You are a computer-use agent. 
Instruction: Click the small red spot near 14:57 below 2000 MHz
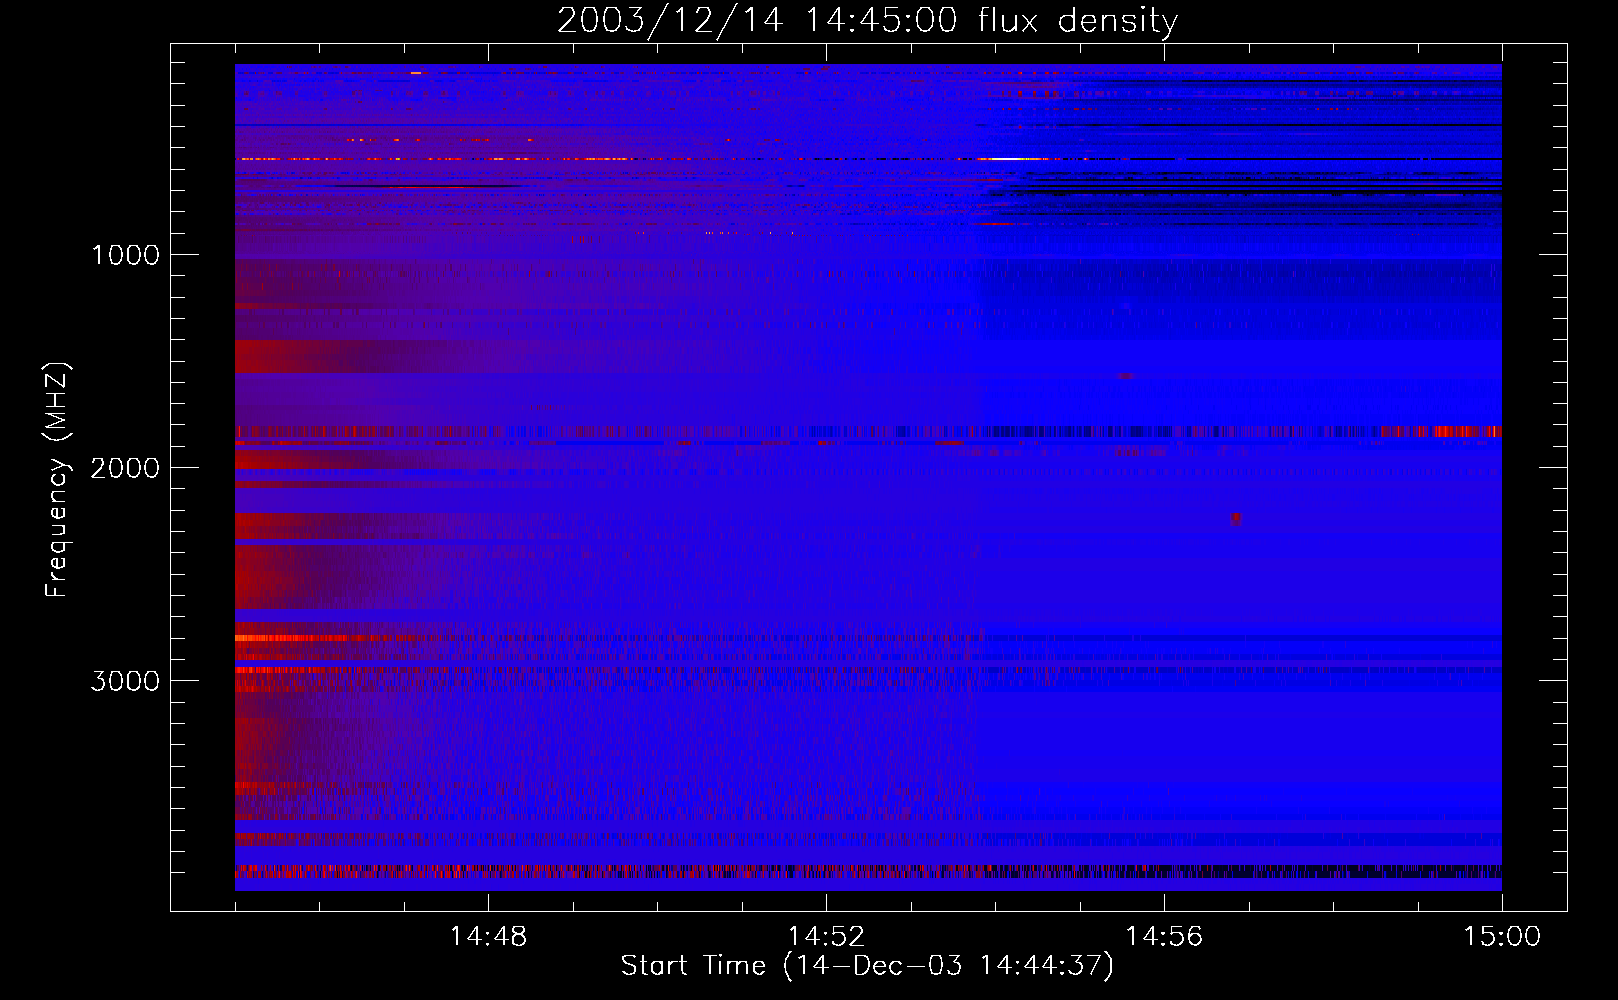[1236, 518]
